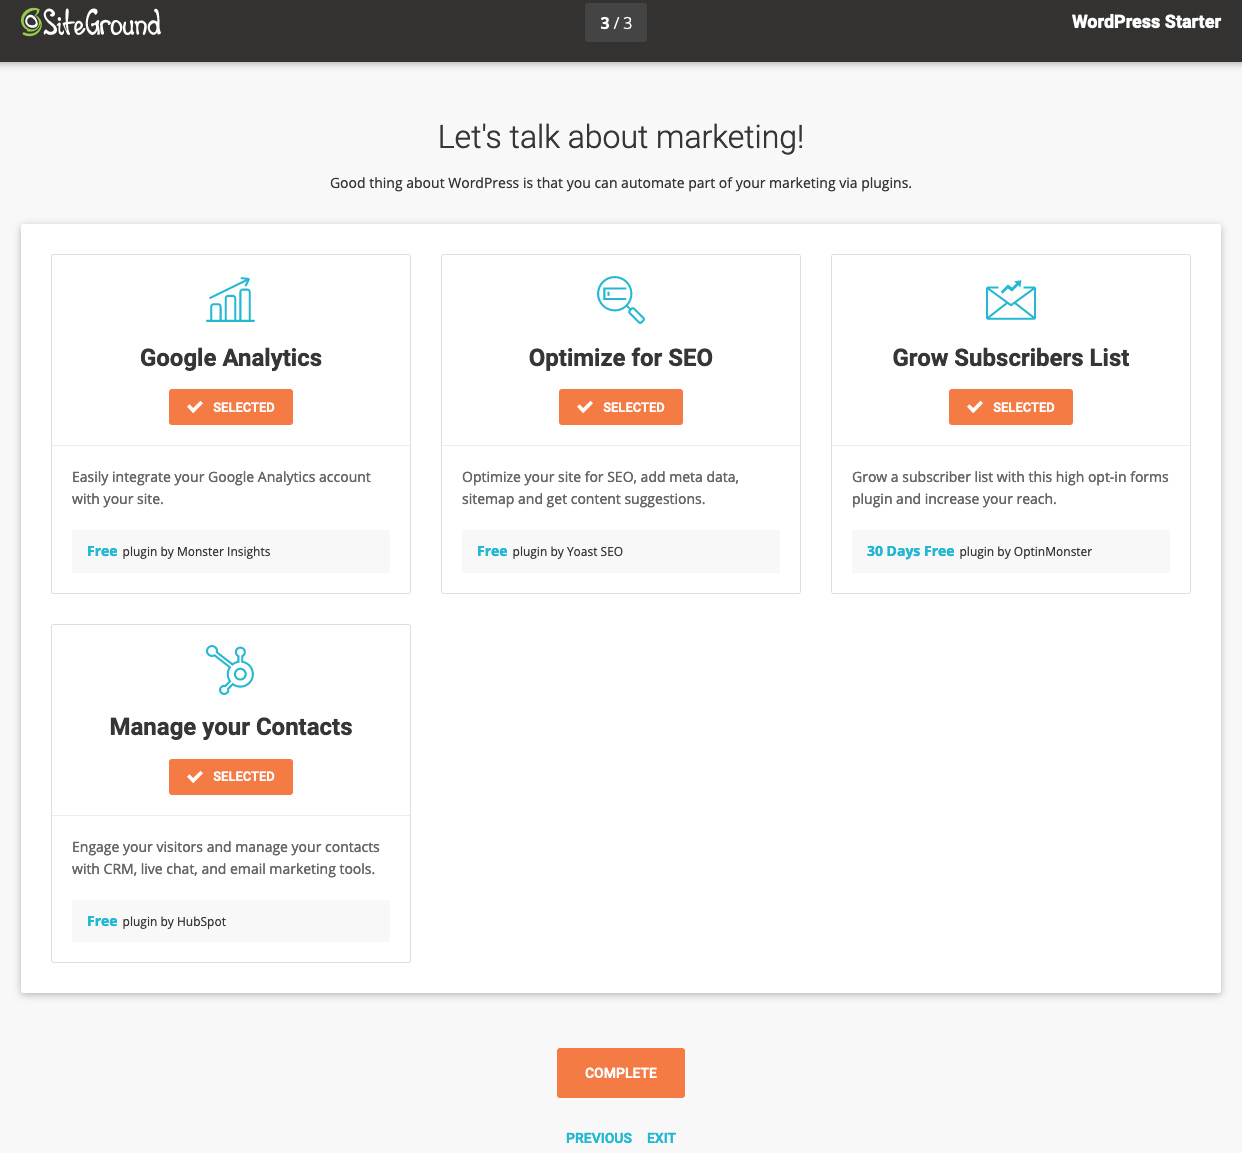
Task: Click the 'automate part of your marketing' subtitle
Action: [621, 183]
